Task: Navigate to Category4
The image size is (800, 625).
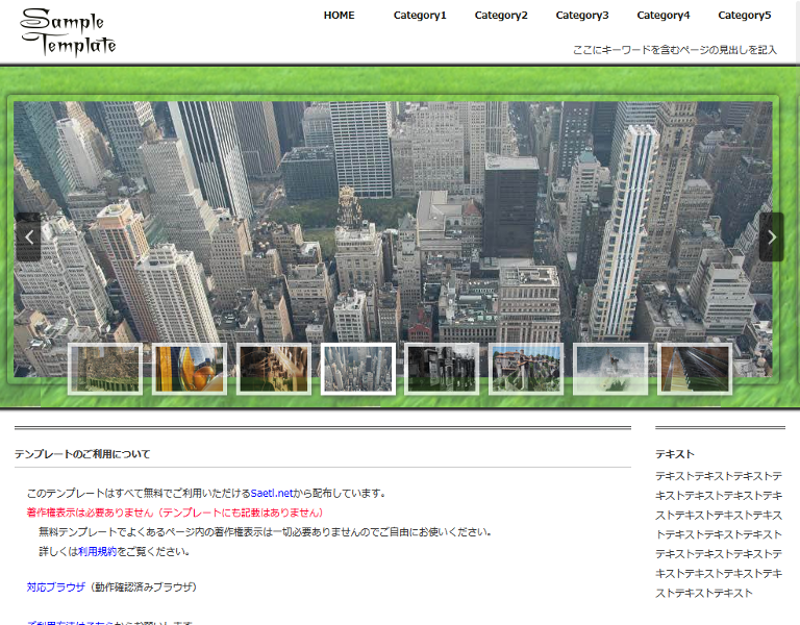Action: pyautogui.click(x=663, y=15)
